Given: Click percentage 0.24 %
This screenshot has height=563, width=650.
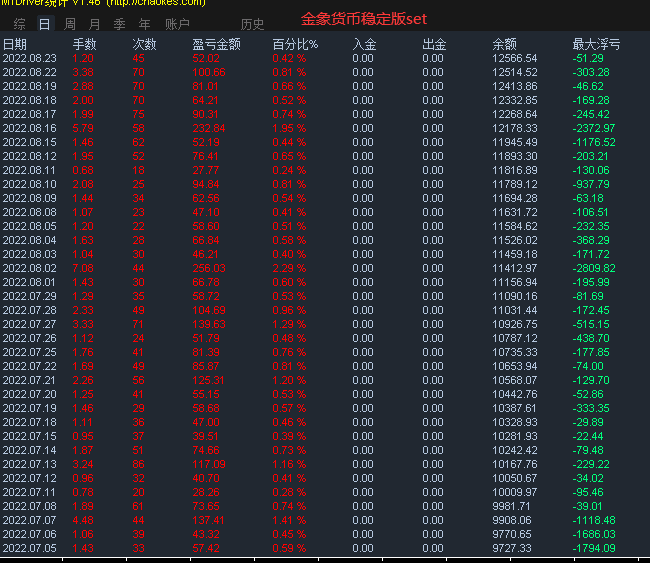Looking at the screenshot, I should tap(289, 170).
